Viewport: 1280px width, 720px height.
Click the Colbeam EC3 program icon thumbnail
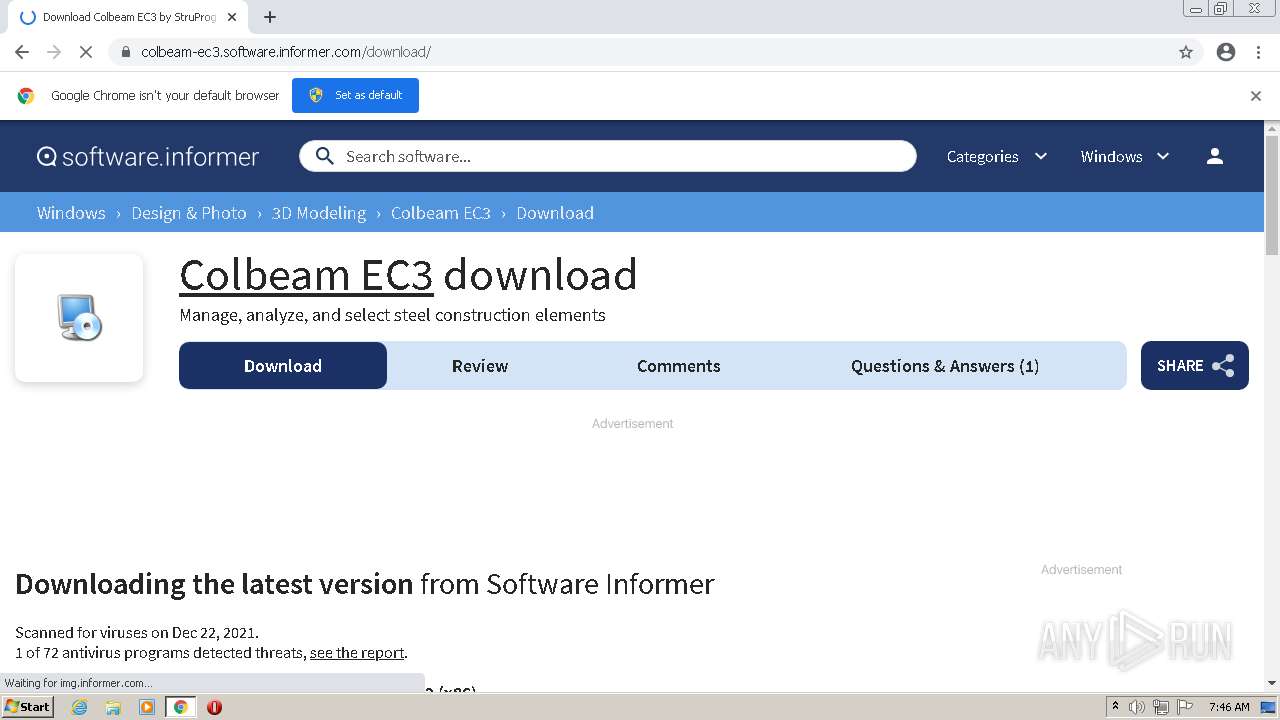tap(79, 318)
